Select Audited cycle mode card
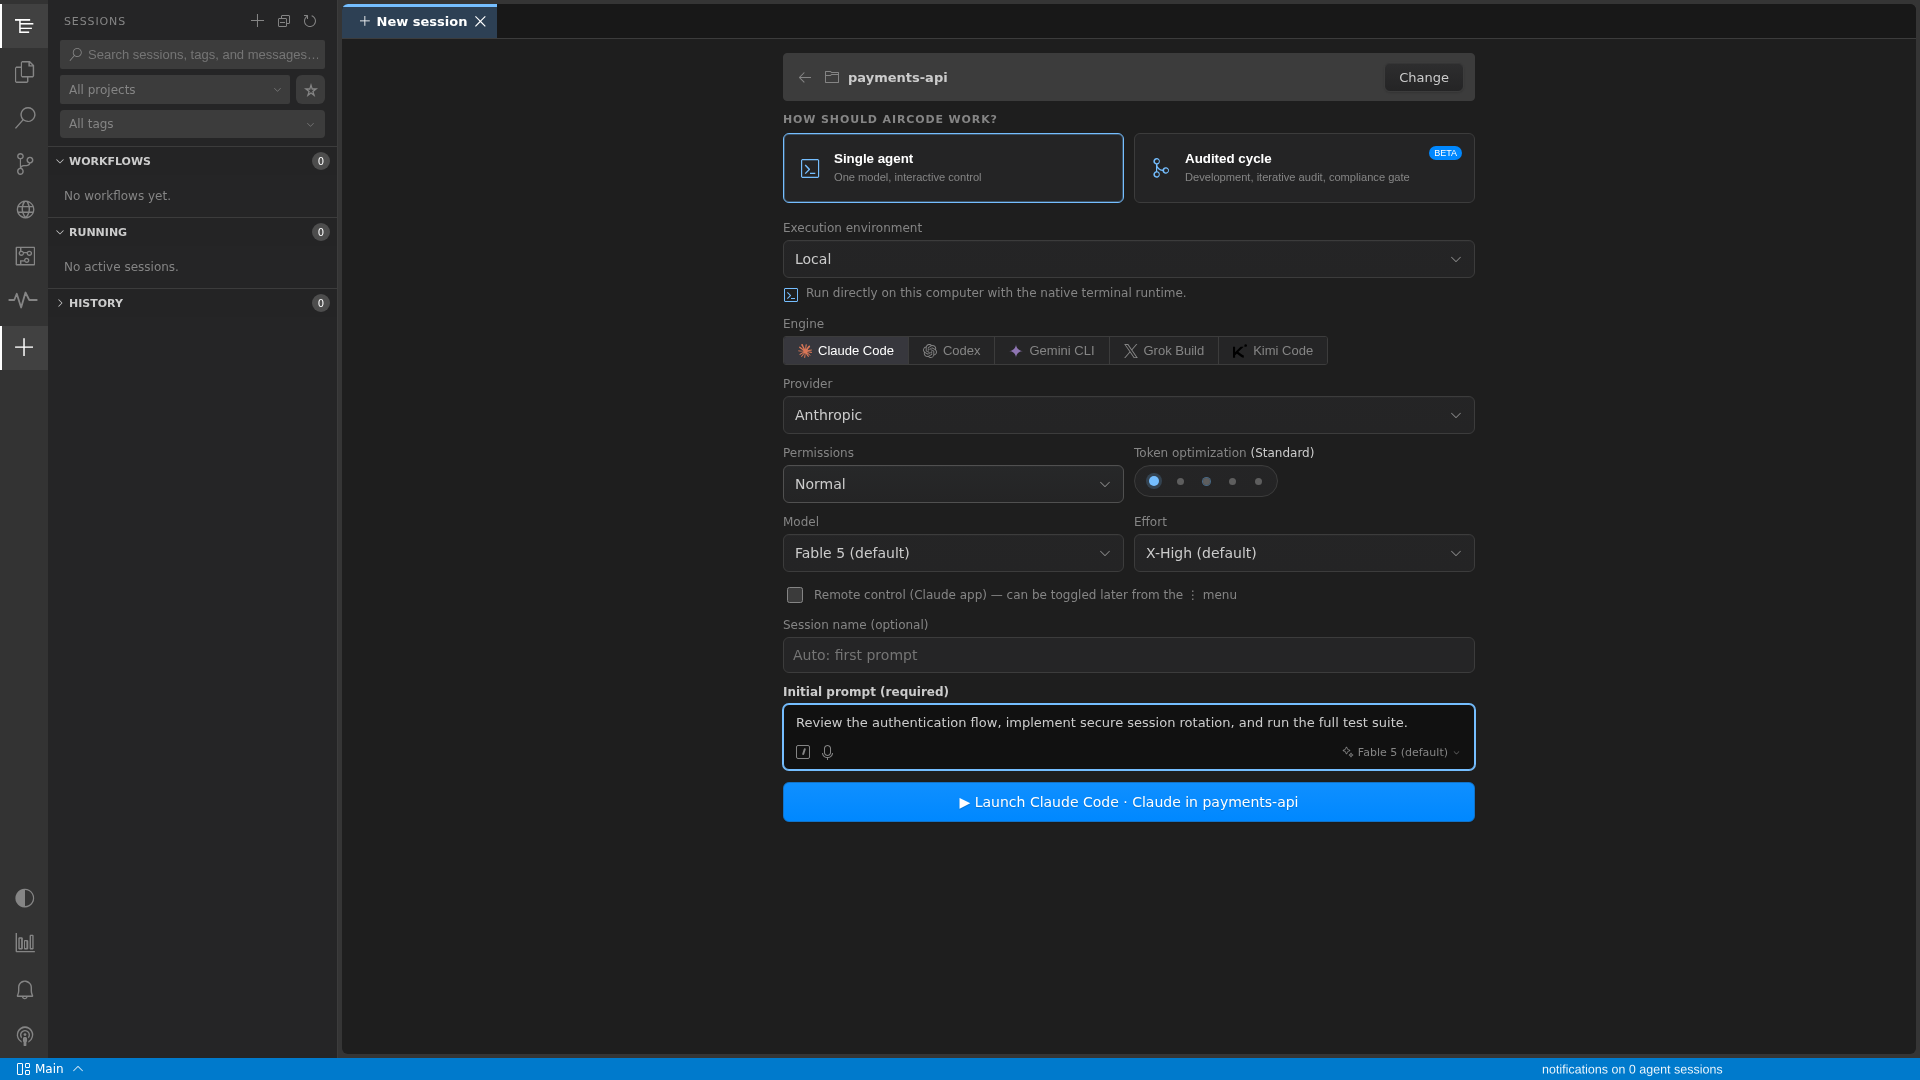The height and width of the screenshot is (1080, 1920). pyautogui.click(x=1304, y=168)
